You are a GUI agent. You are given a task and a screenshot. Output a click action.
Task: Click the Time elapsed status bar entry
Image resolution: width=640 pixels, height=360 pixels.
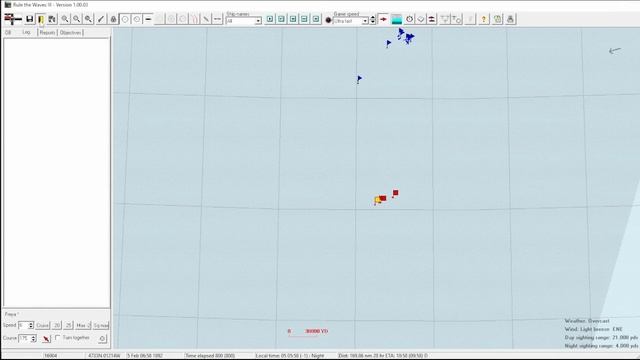pos(210,356)
